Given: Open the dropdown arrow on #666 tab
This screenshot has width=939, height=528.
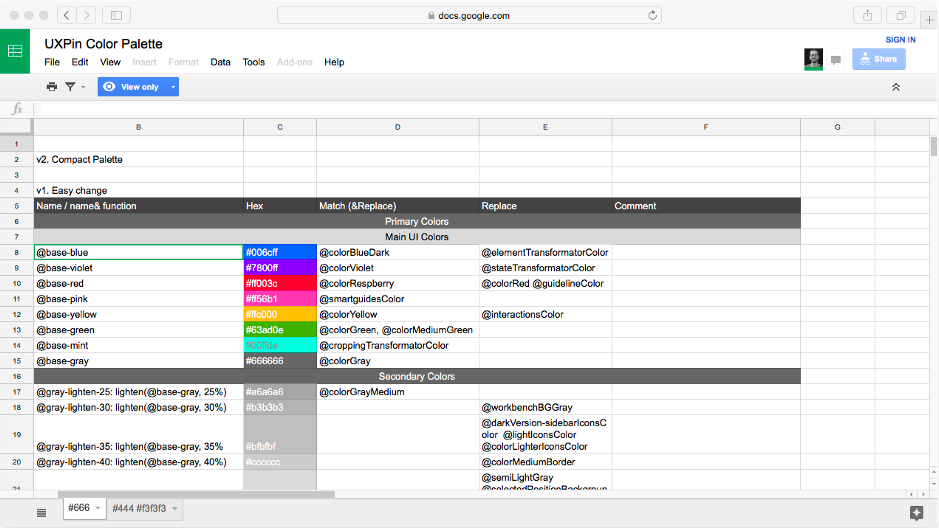Looking at the screenshot, I should [98, 509].
